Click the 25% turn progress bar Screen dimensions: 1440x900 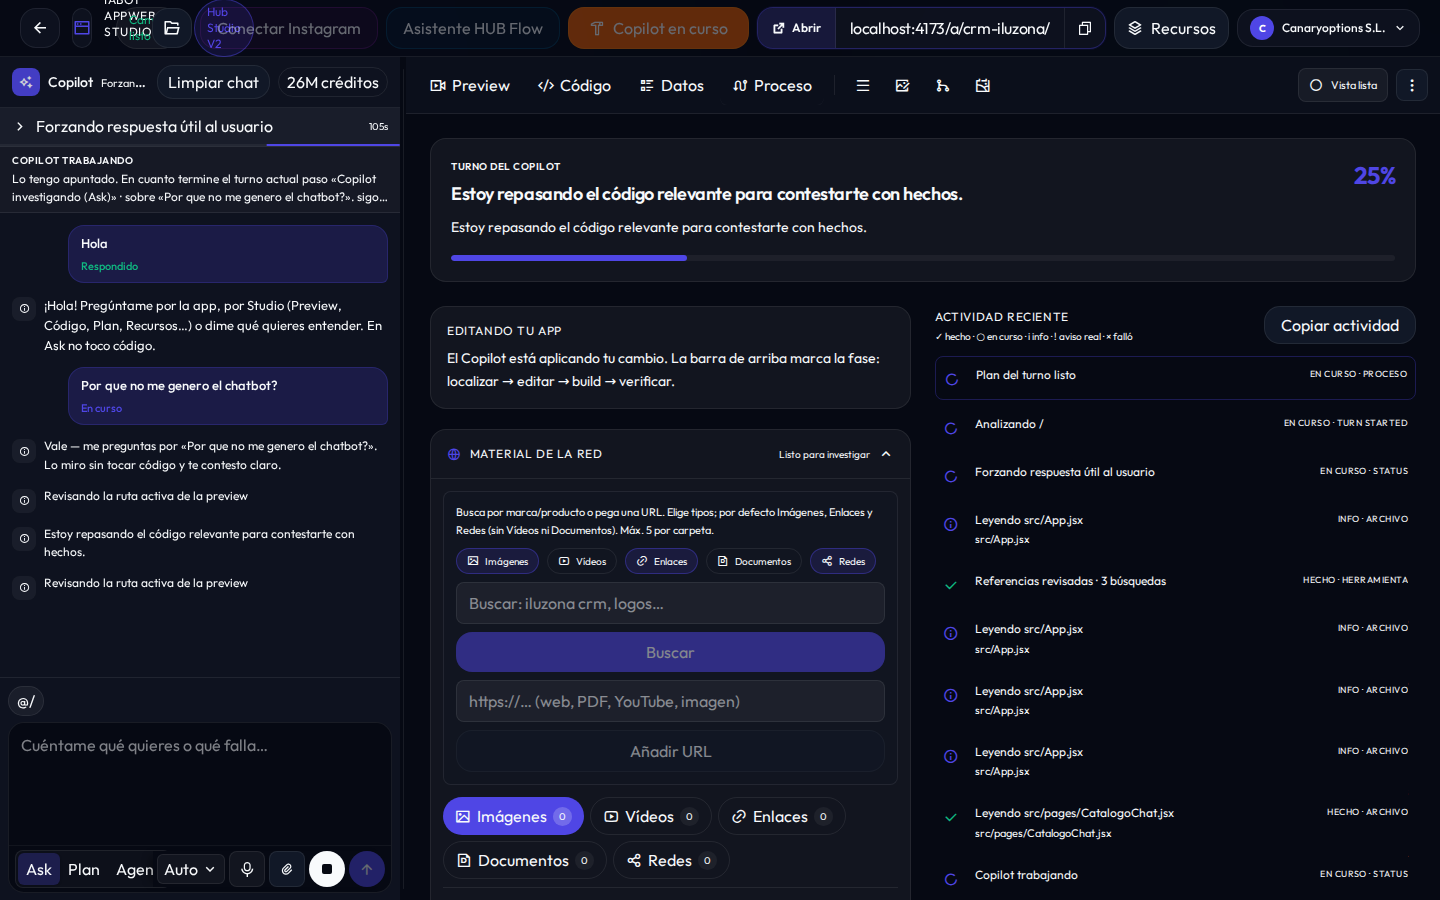(922, 258)
